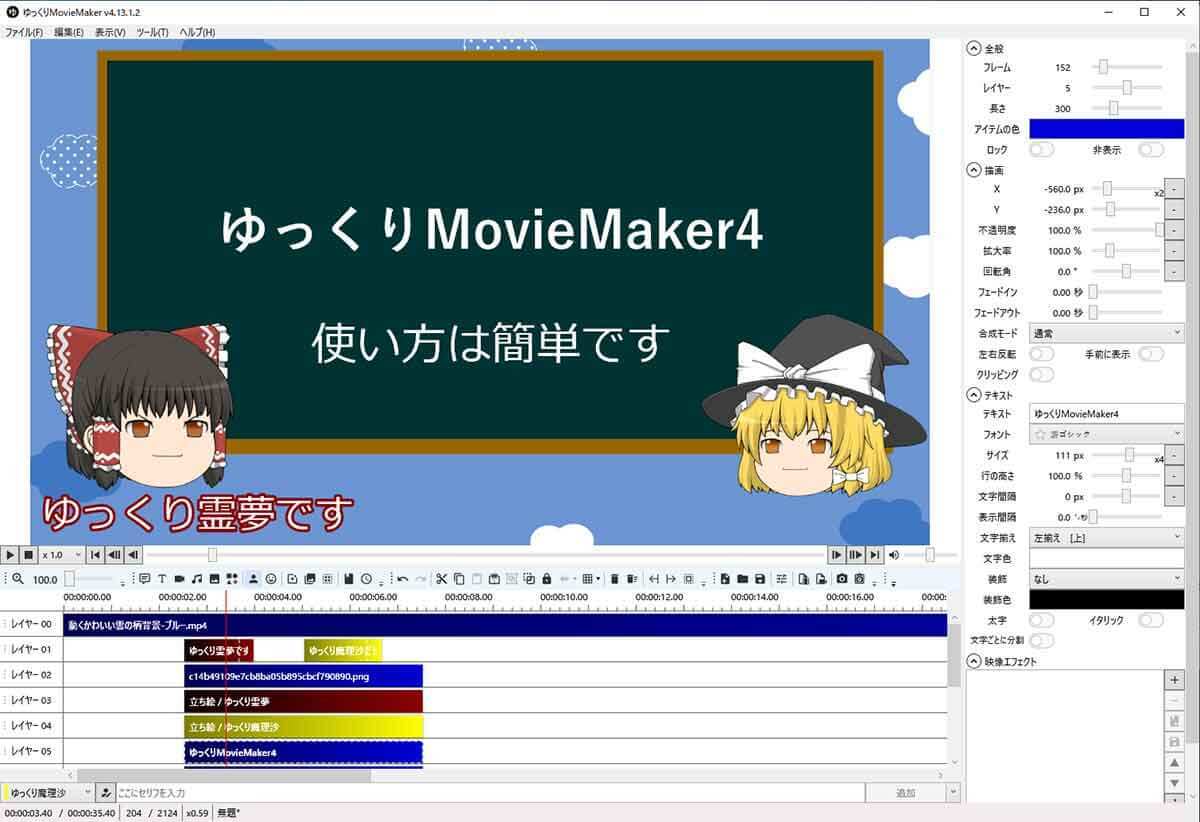The width and height of the screenshot is (1200, 822).
Task: Collapse the テキスト section
Action: (974, 395)
